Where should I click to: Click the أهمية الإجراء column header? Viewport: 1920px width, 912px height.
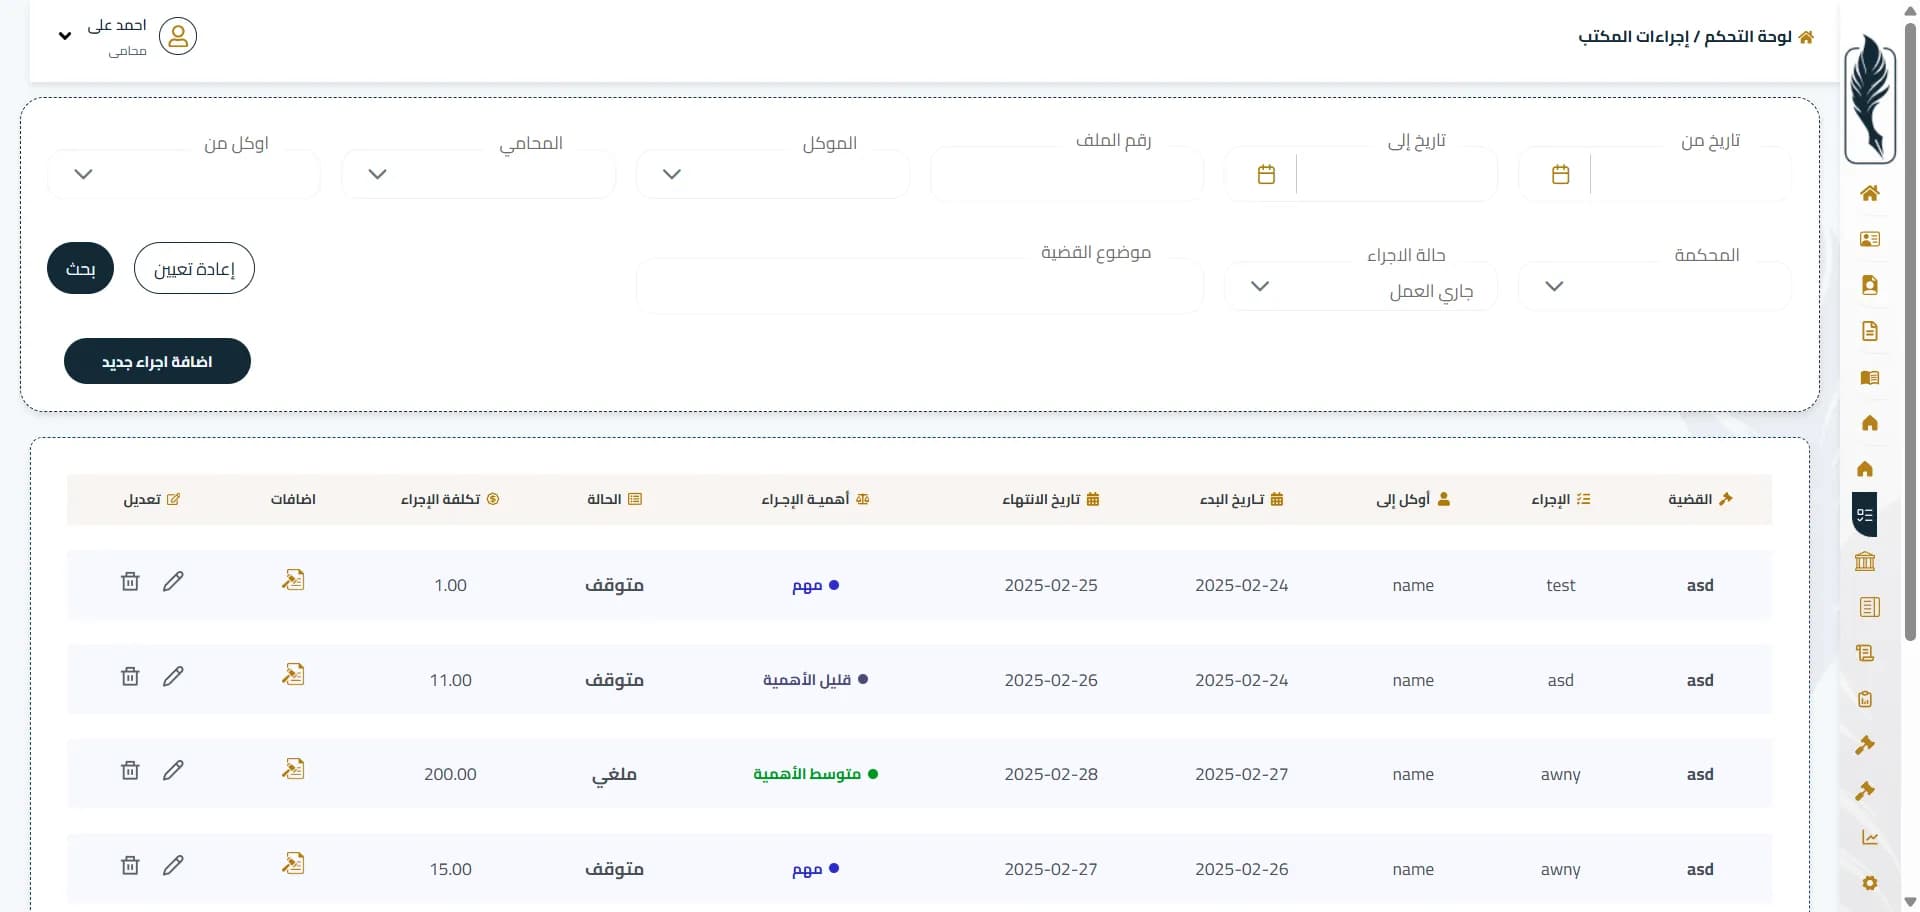coord(815,499)
